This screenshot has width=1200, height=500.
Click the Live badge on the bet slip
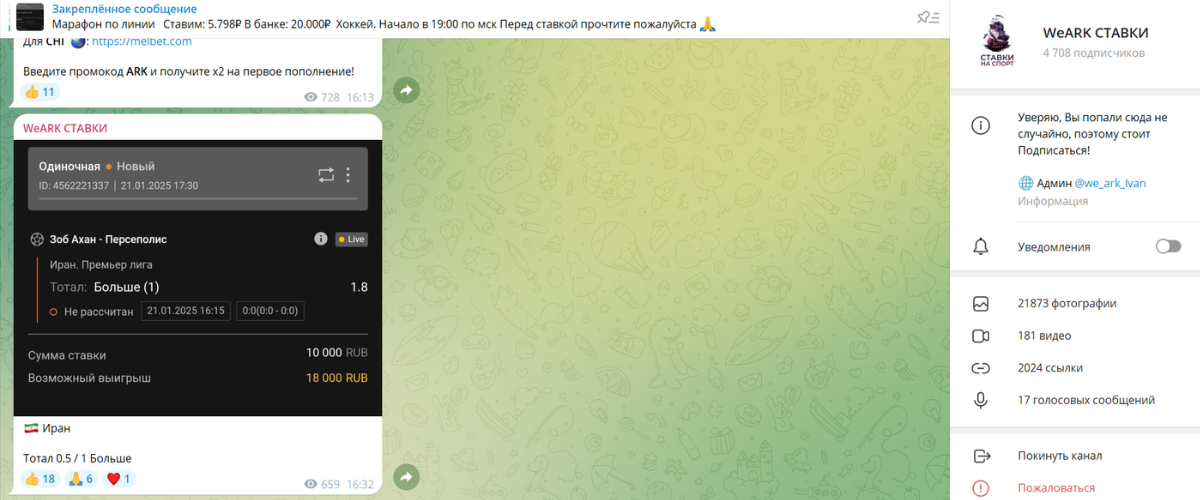(x=352, y=239)
